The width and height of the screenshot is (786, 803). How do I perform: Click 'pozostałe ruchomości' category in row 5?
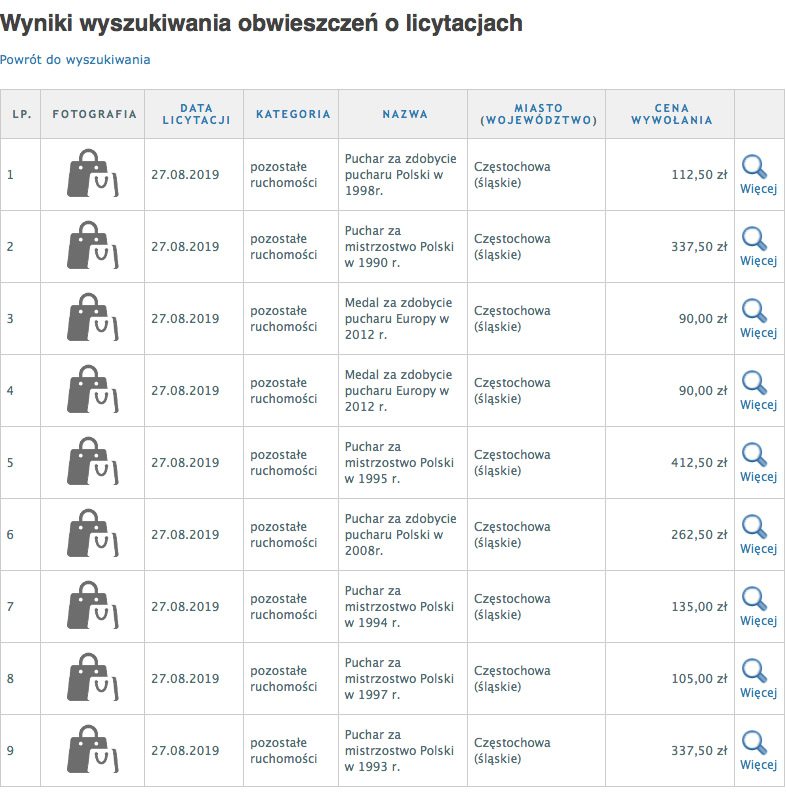tap(283, 462)
